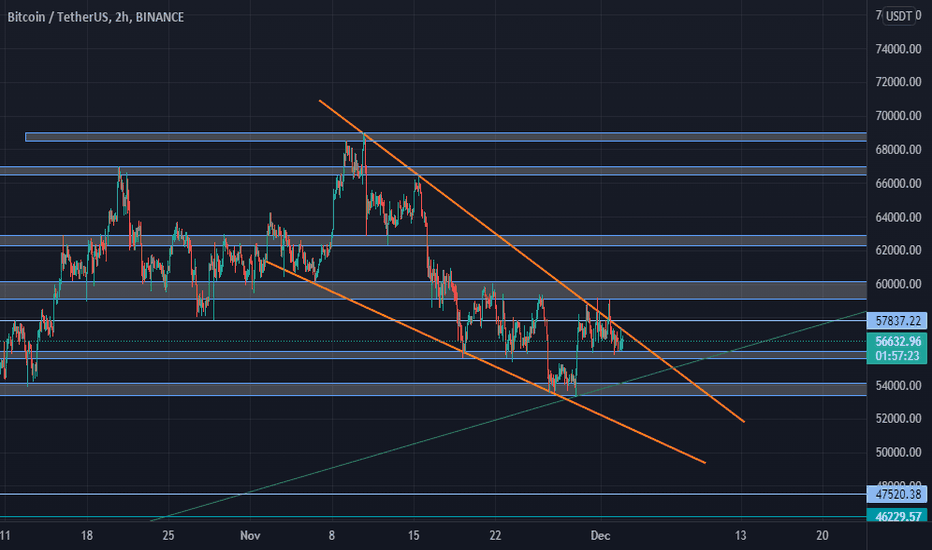Click the 60000.00 price axis tick
The width and height of the screenshot is (932, 550).
(898, 284)
